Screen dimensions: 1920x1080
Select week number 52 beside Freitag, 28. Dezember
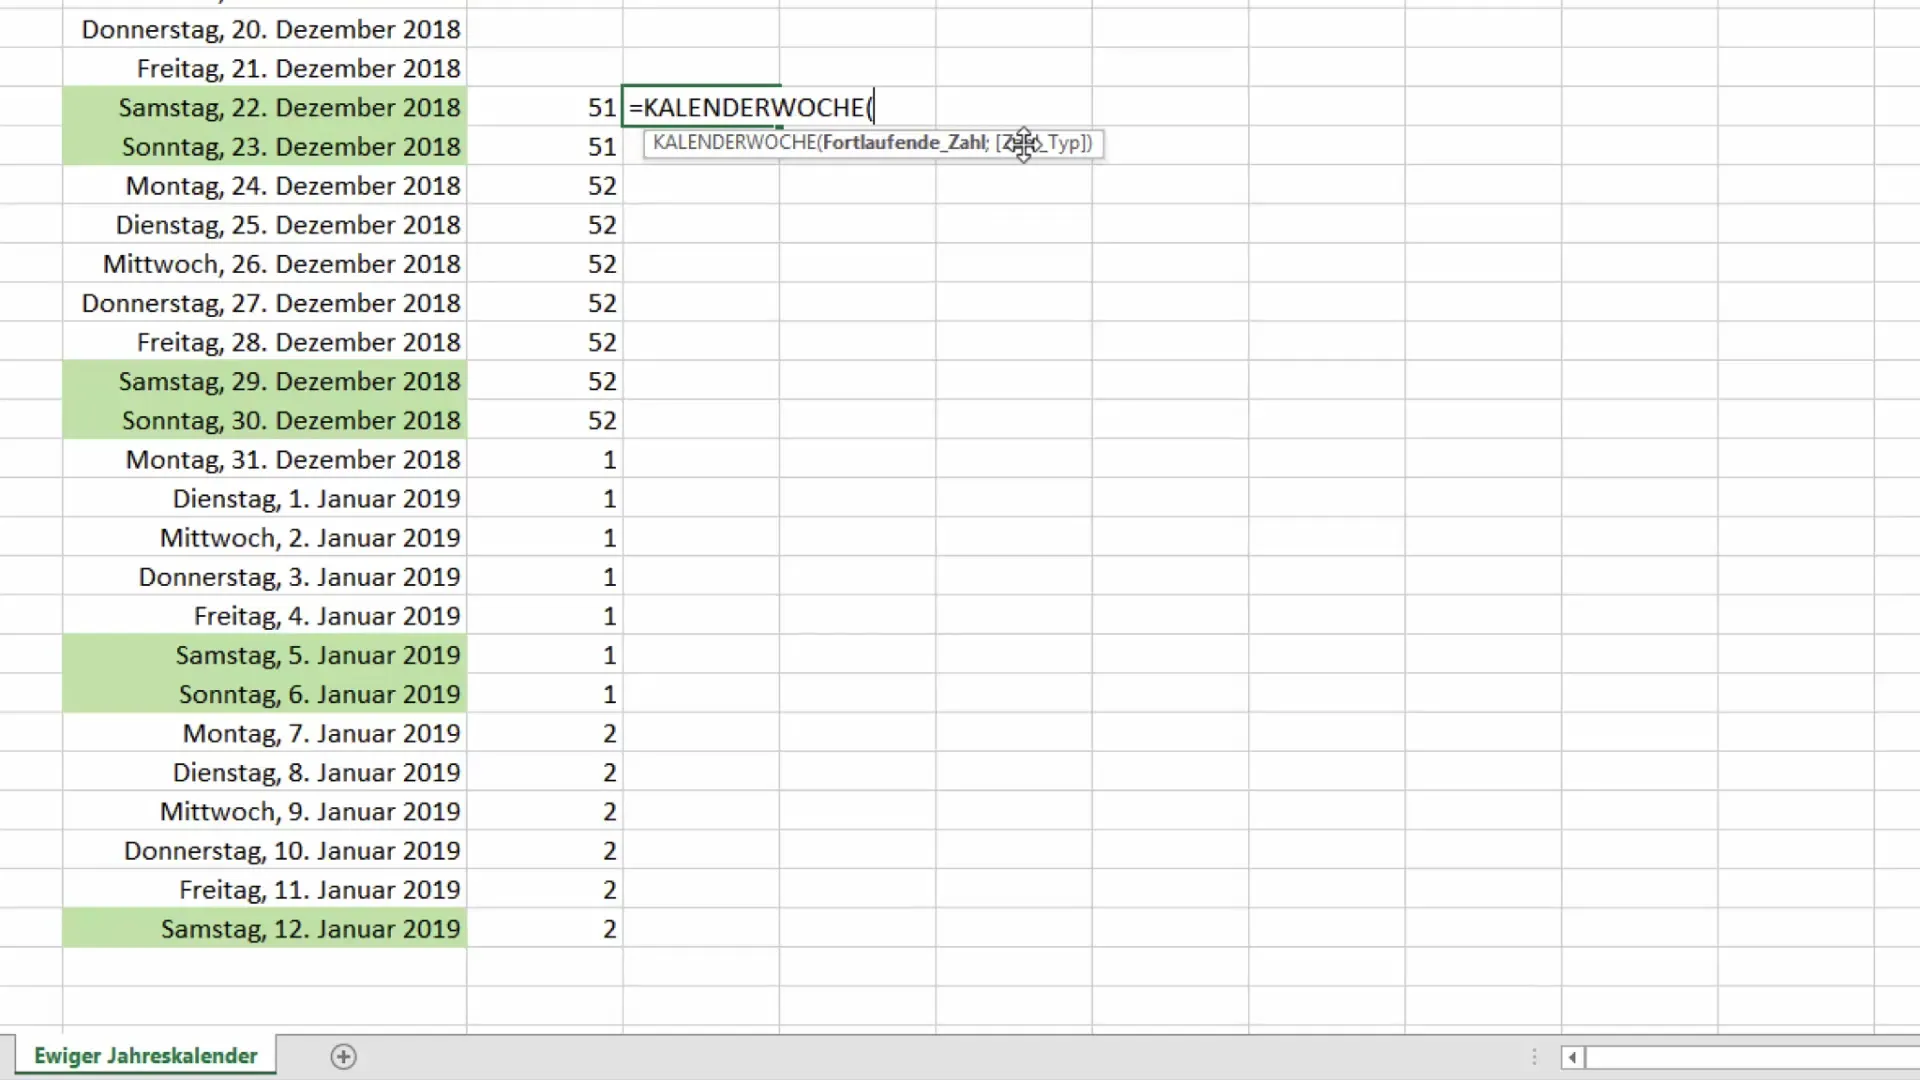545,341
